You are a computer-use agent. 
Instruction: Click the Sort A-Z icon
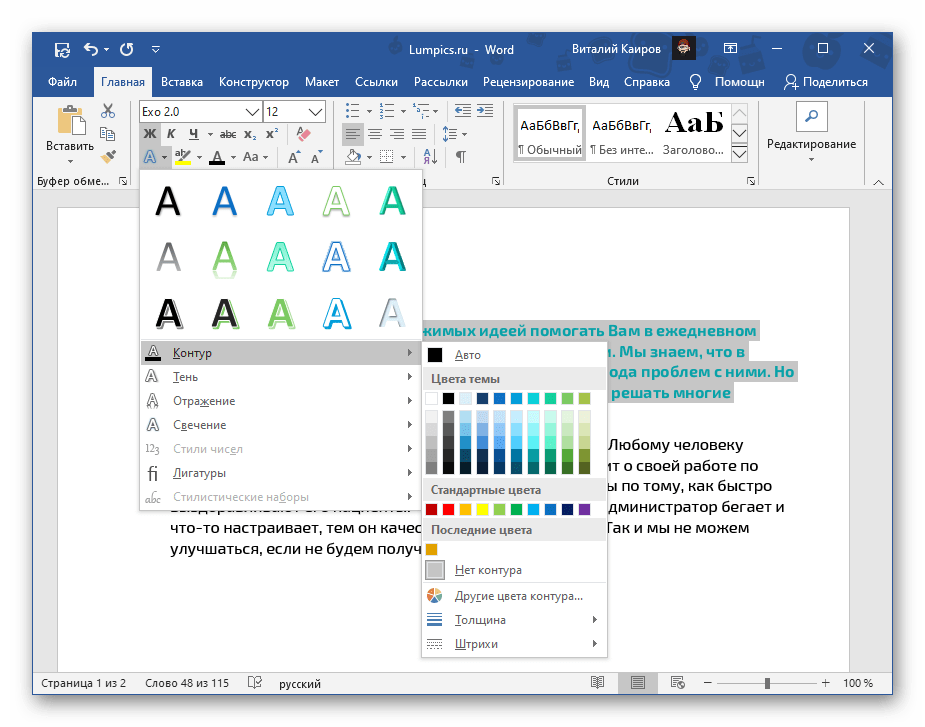pyautogui.click(x=431, y=157)
